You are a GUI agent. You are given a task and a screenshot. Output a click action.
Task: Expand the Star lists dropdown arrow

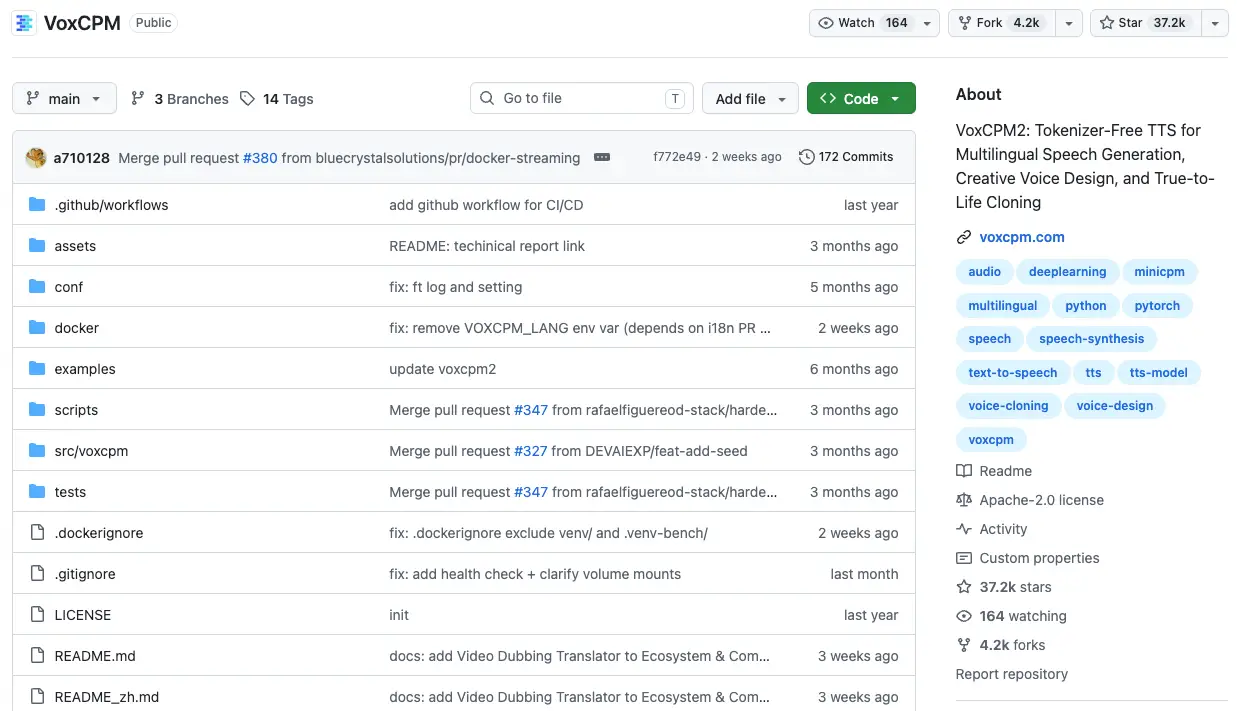click(x=1214, y=23)
